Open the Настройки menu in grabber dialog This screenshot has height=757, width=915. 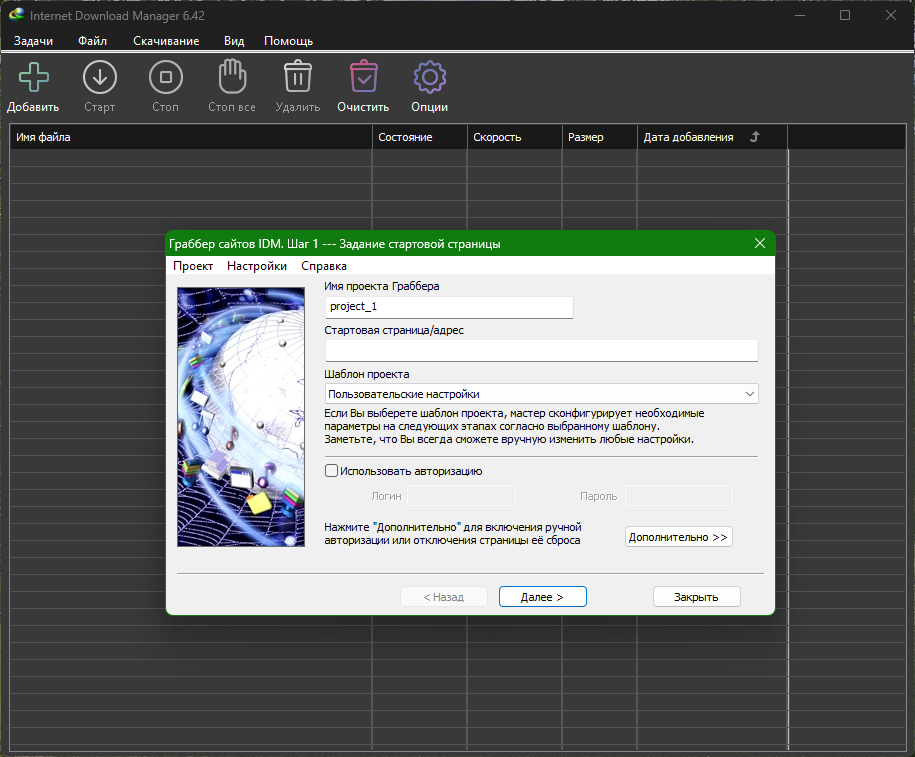pos(257,266)
